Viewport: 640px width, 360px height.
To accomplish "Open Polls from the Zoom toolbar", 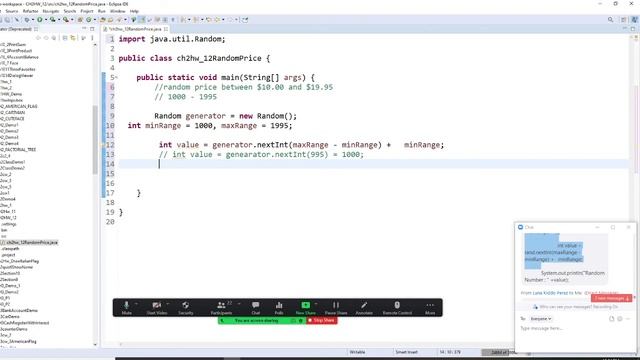I will coord(279,308).
